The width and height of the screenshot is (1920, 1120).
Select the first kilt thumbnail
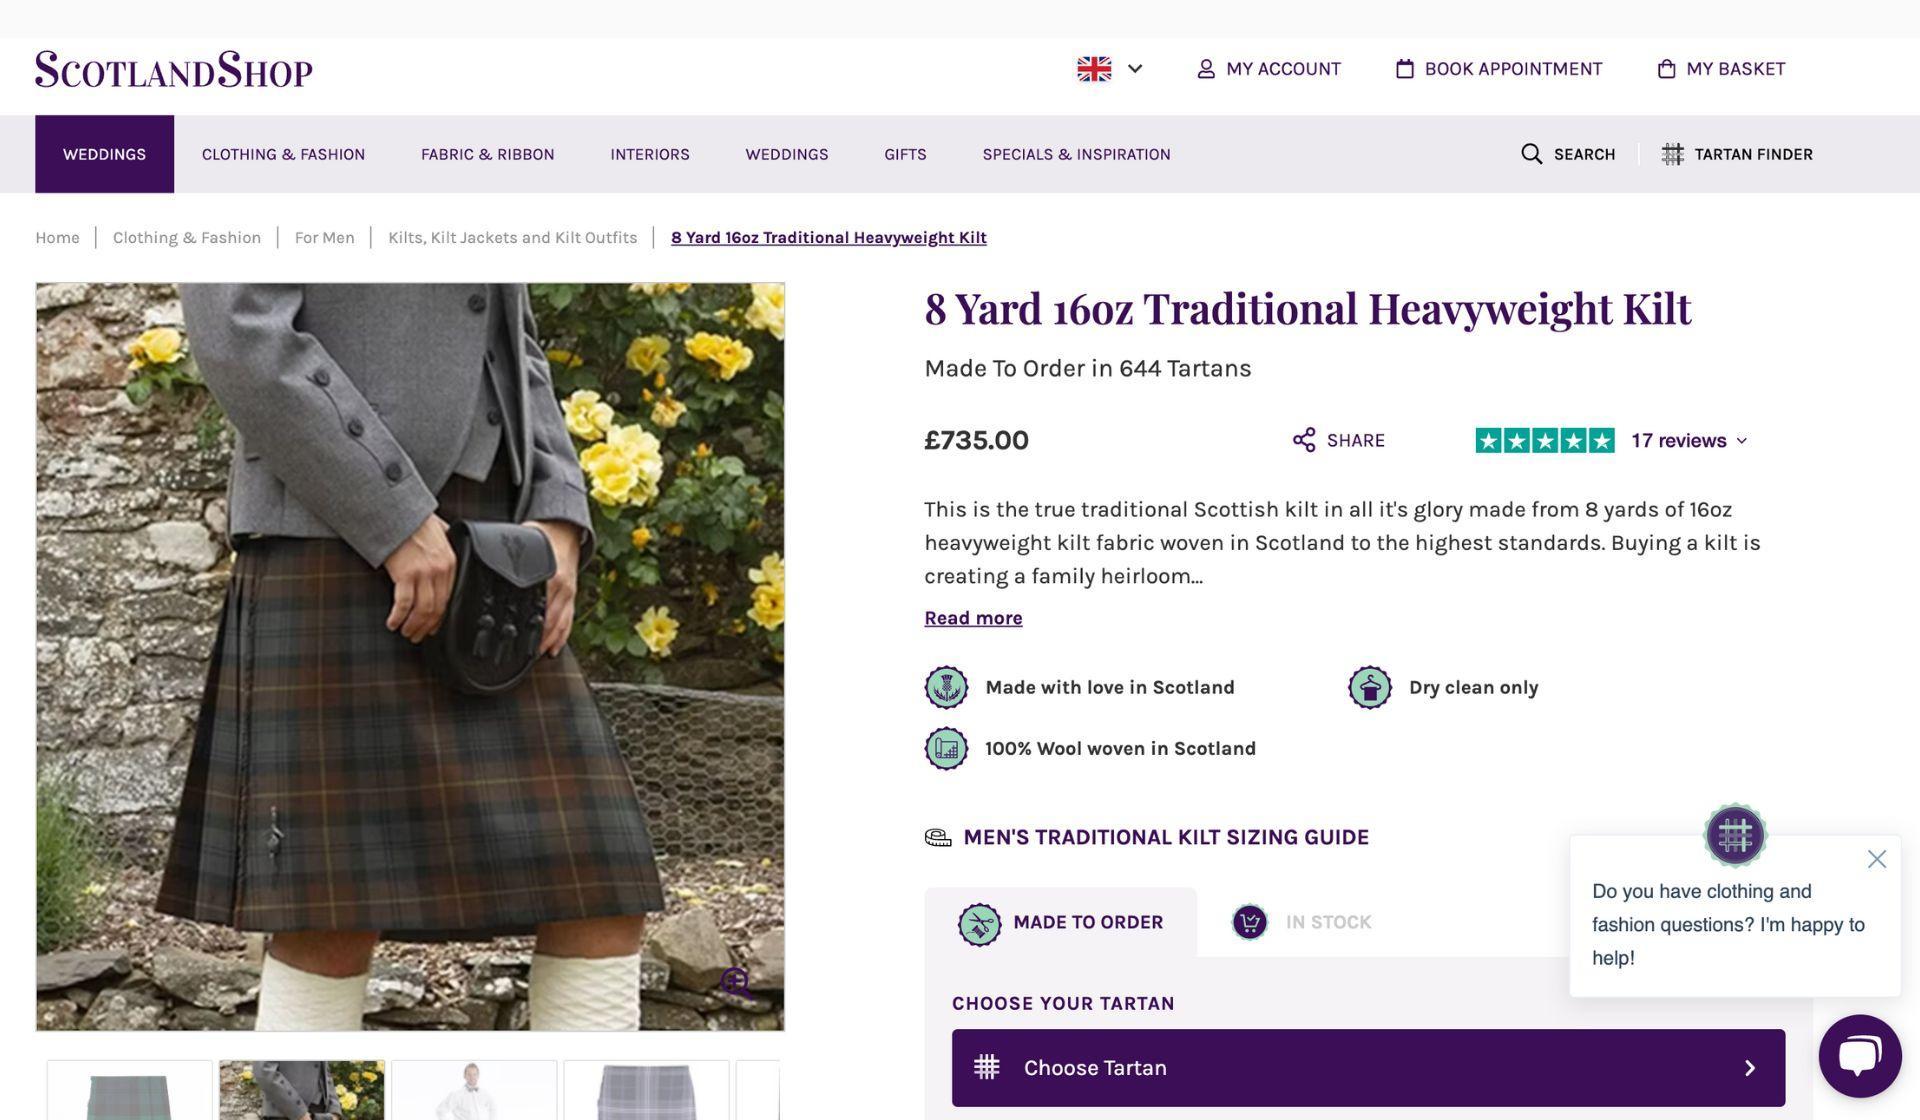click(x=130, y=1092)
